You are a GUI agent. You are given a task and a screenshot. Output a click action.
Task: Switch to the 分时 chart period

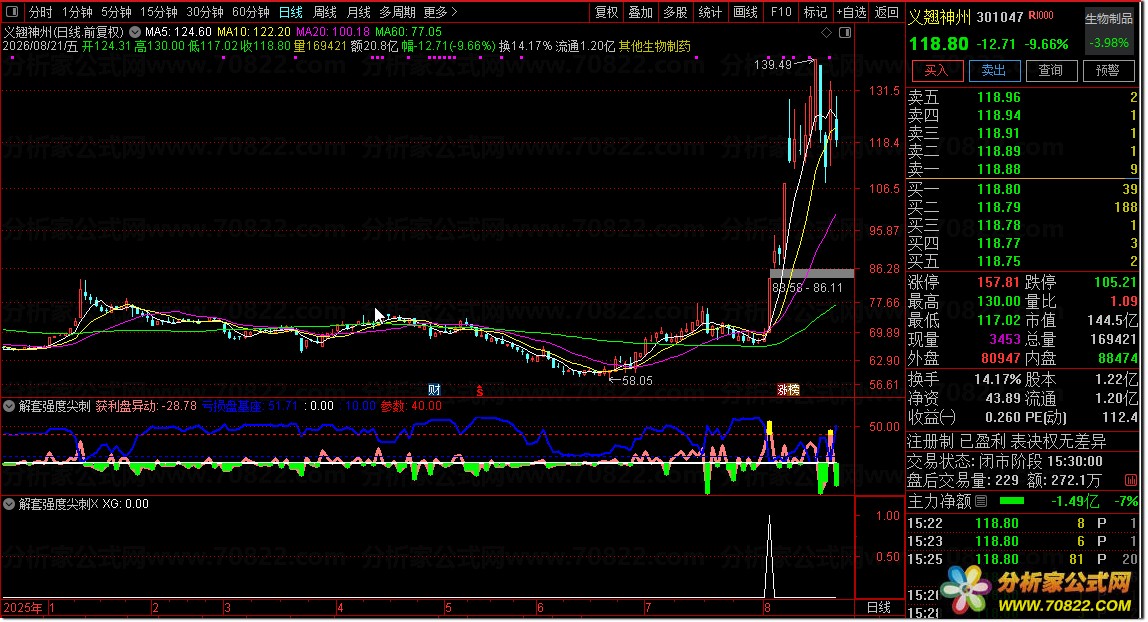click(x=40, y=12)
